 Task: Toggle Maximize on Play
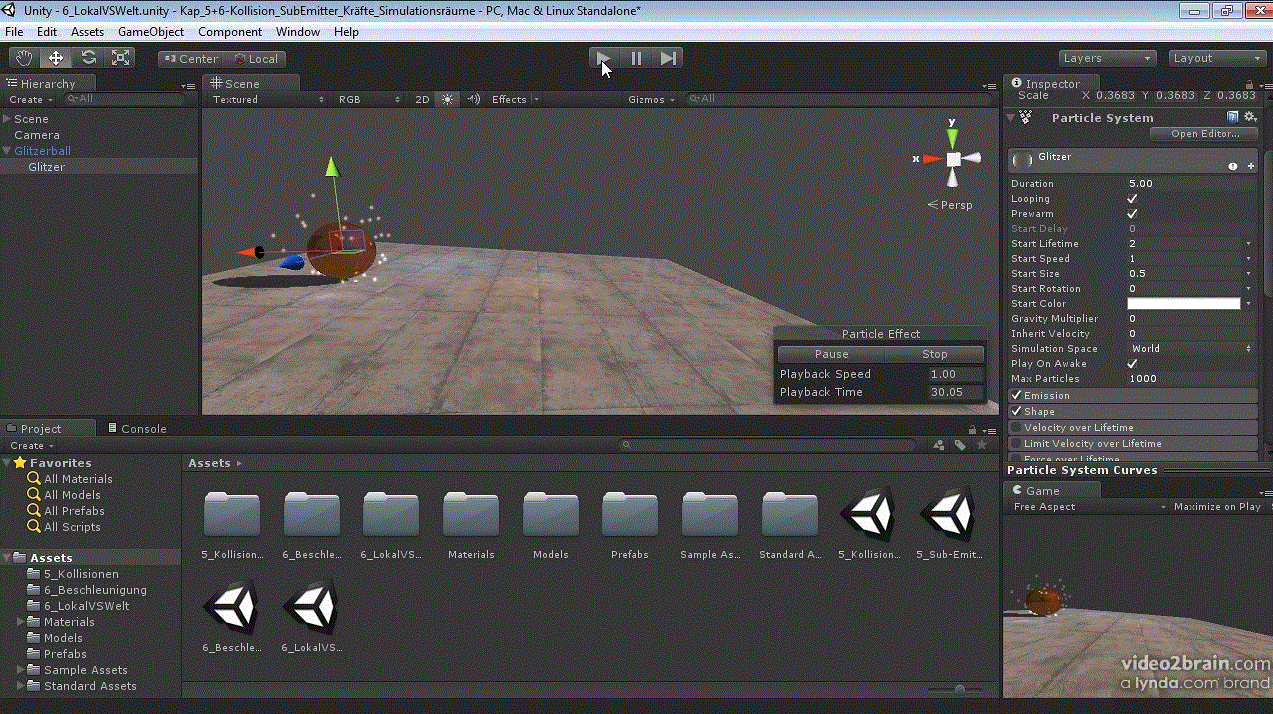pyautogui.click(x=1217, y=507)
